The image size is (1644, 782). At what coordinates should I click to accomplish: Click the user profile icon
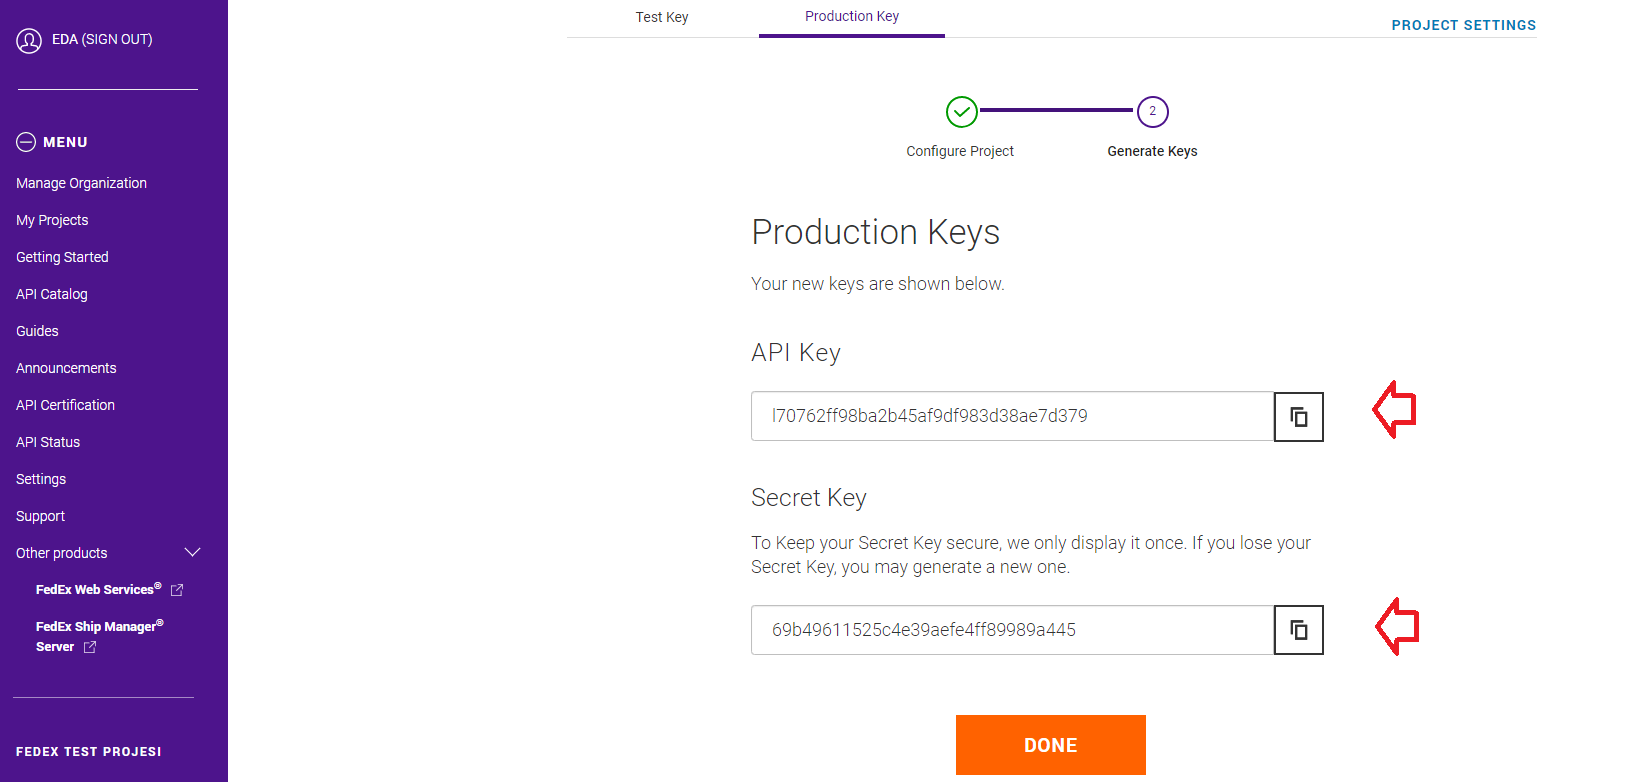click(x=29, y=40)
